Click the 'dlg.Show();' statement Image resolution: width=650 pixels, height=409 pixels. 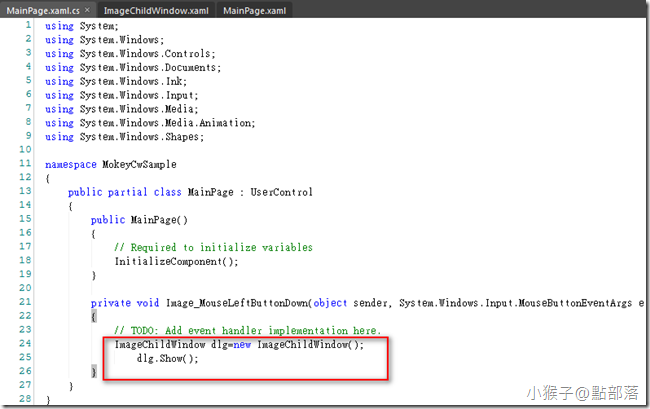[168, 358]
